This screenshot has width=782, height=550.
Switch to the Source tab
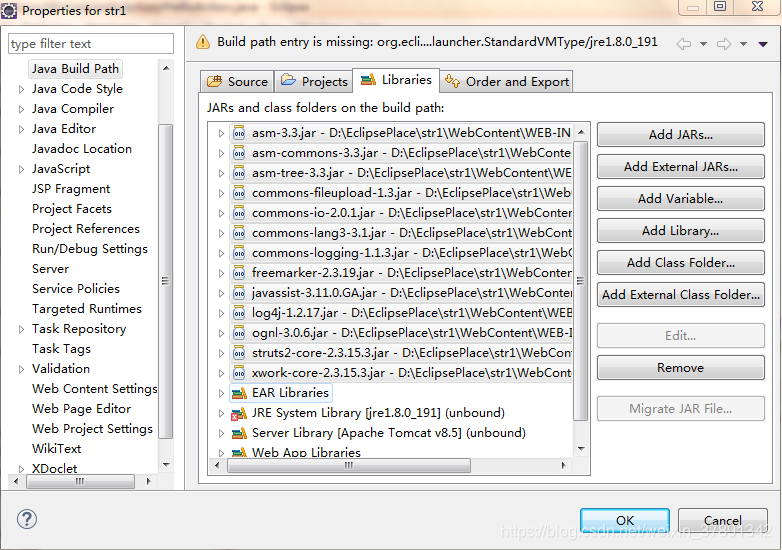pyautogui.click(x=237, y=81)
